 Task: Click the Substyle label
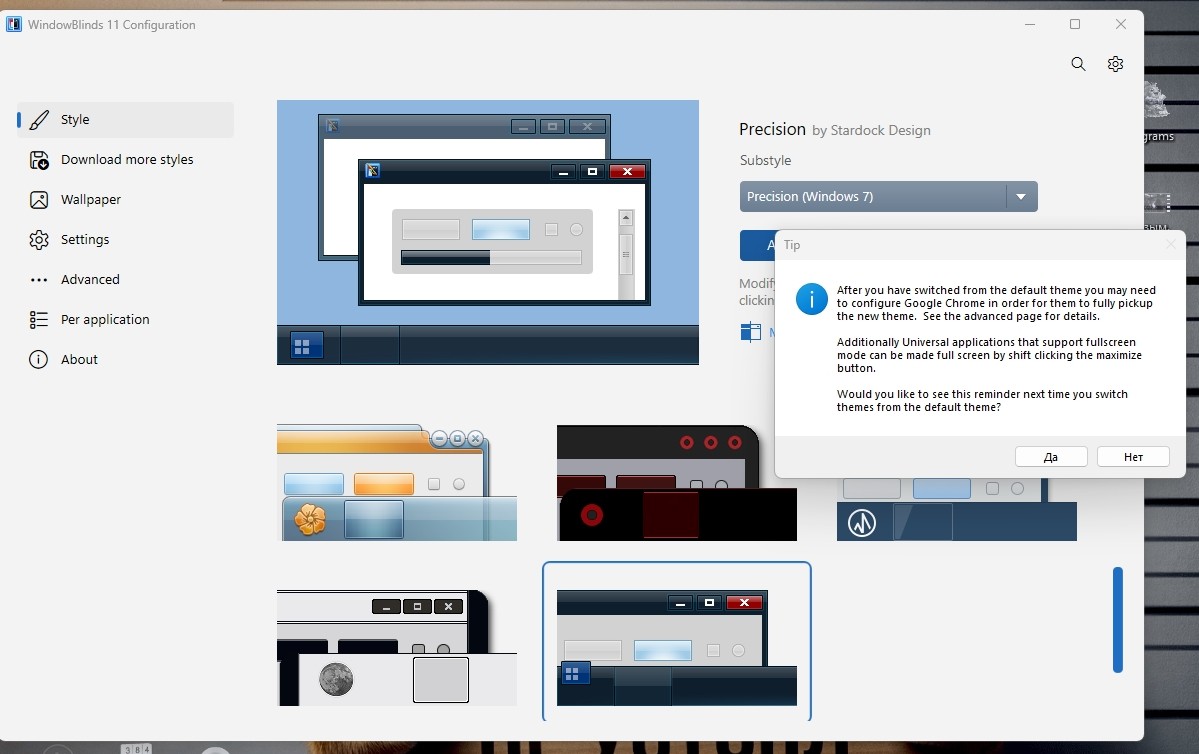(765, 161)
